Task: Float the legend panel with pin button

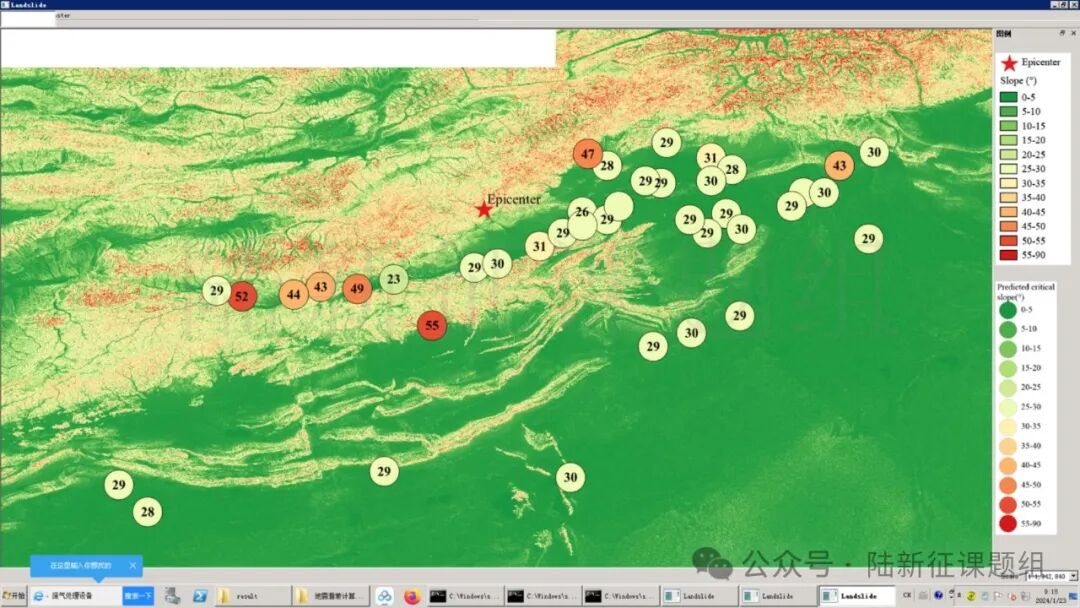Action: click(1062, 33)
